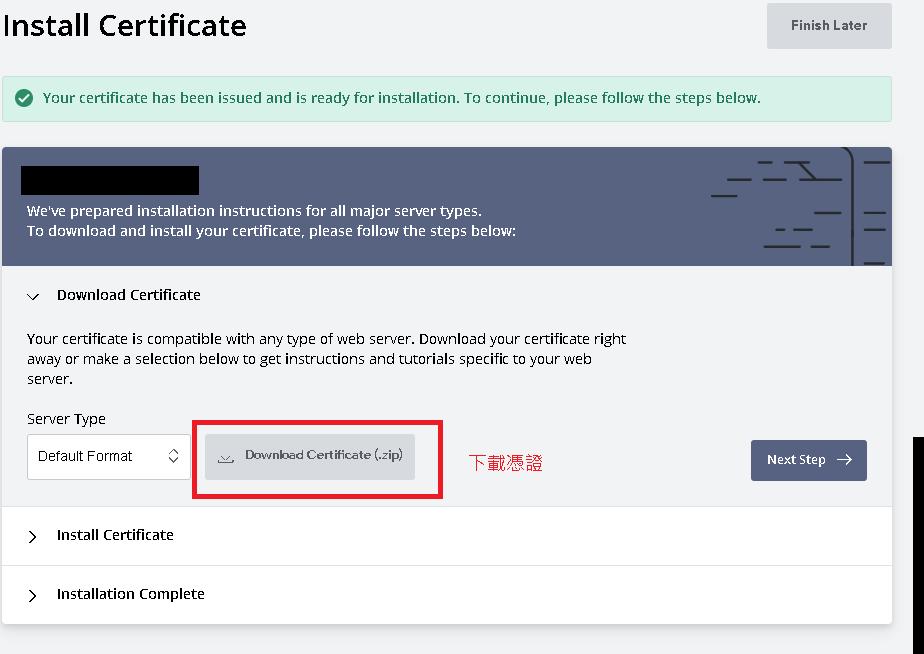This screenshot has height=654, width=924.
Task: Select the Installation Complete step title
Action: tap(130, 594)
